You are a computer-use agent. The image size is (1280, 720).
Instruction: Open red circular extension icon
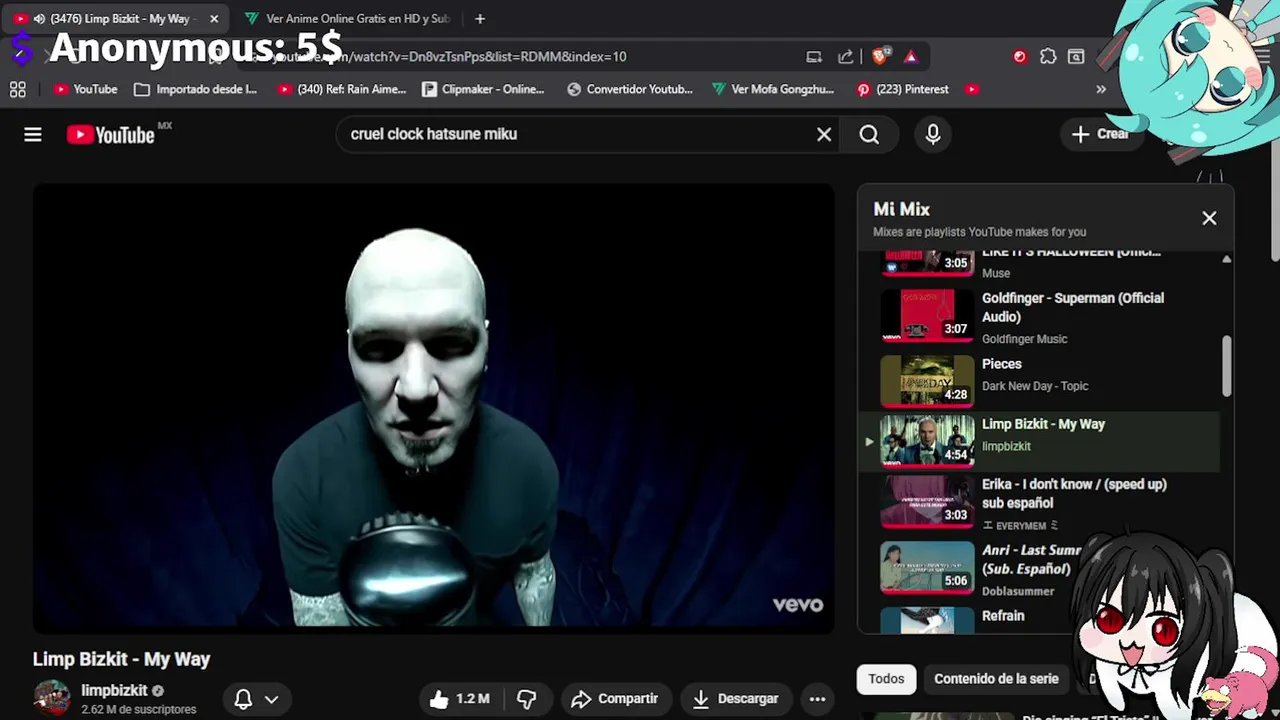coord(1020,57)
